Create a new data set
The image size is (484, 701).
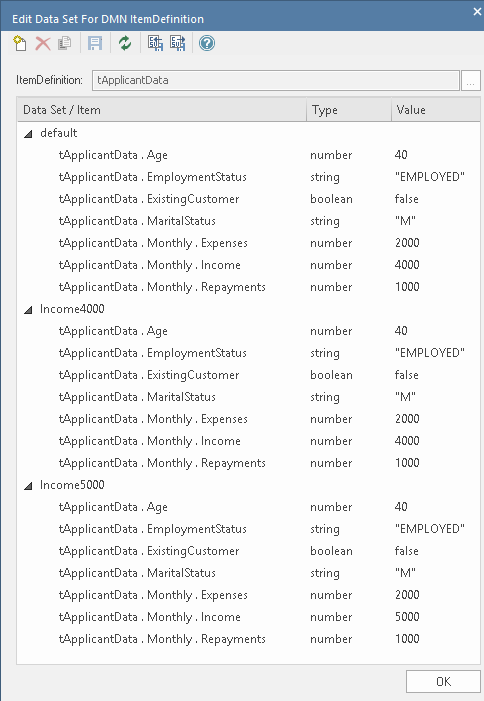(20, 43)
